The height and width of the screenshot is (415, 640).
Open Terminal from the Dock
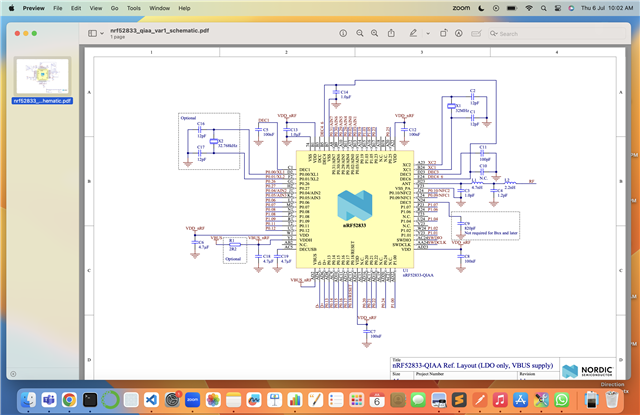point(90,400)
